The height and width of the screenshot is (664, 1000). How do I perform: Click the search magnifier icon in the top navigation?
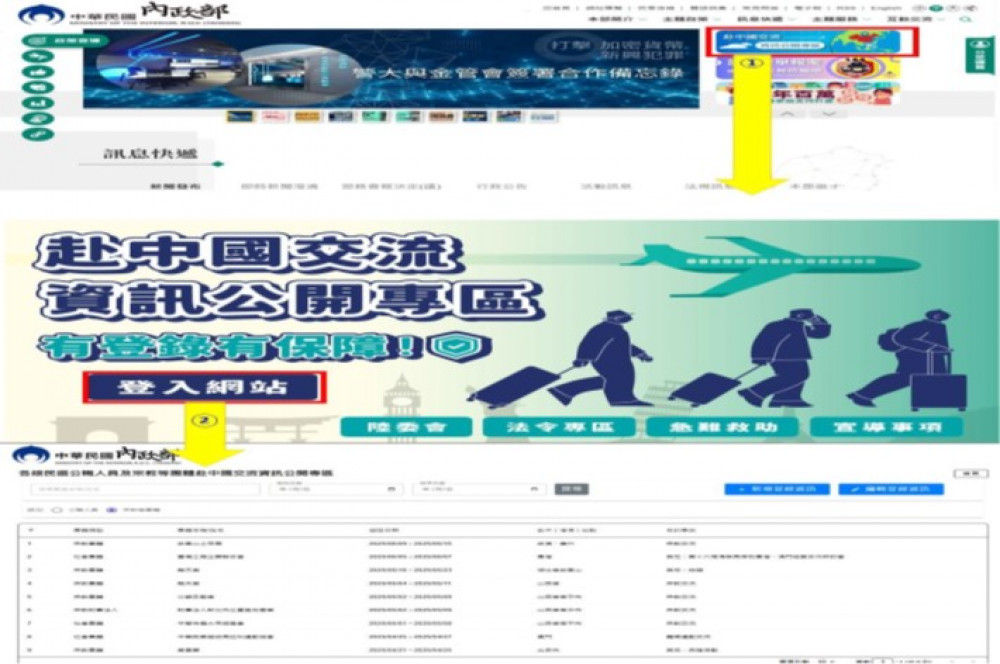pos(965,19)
